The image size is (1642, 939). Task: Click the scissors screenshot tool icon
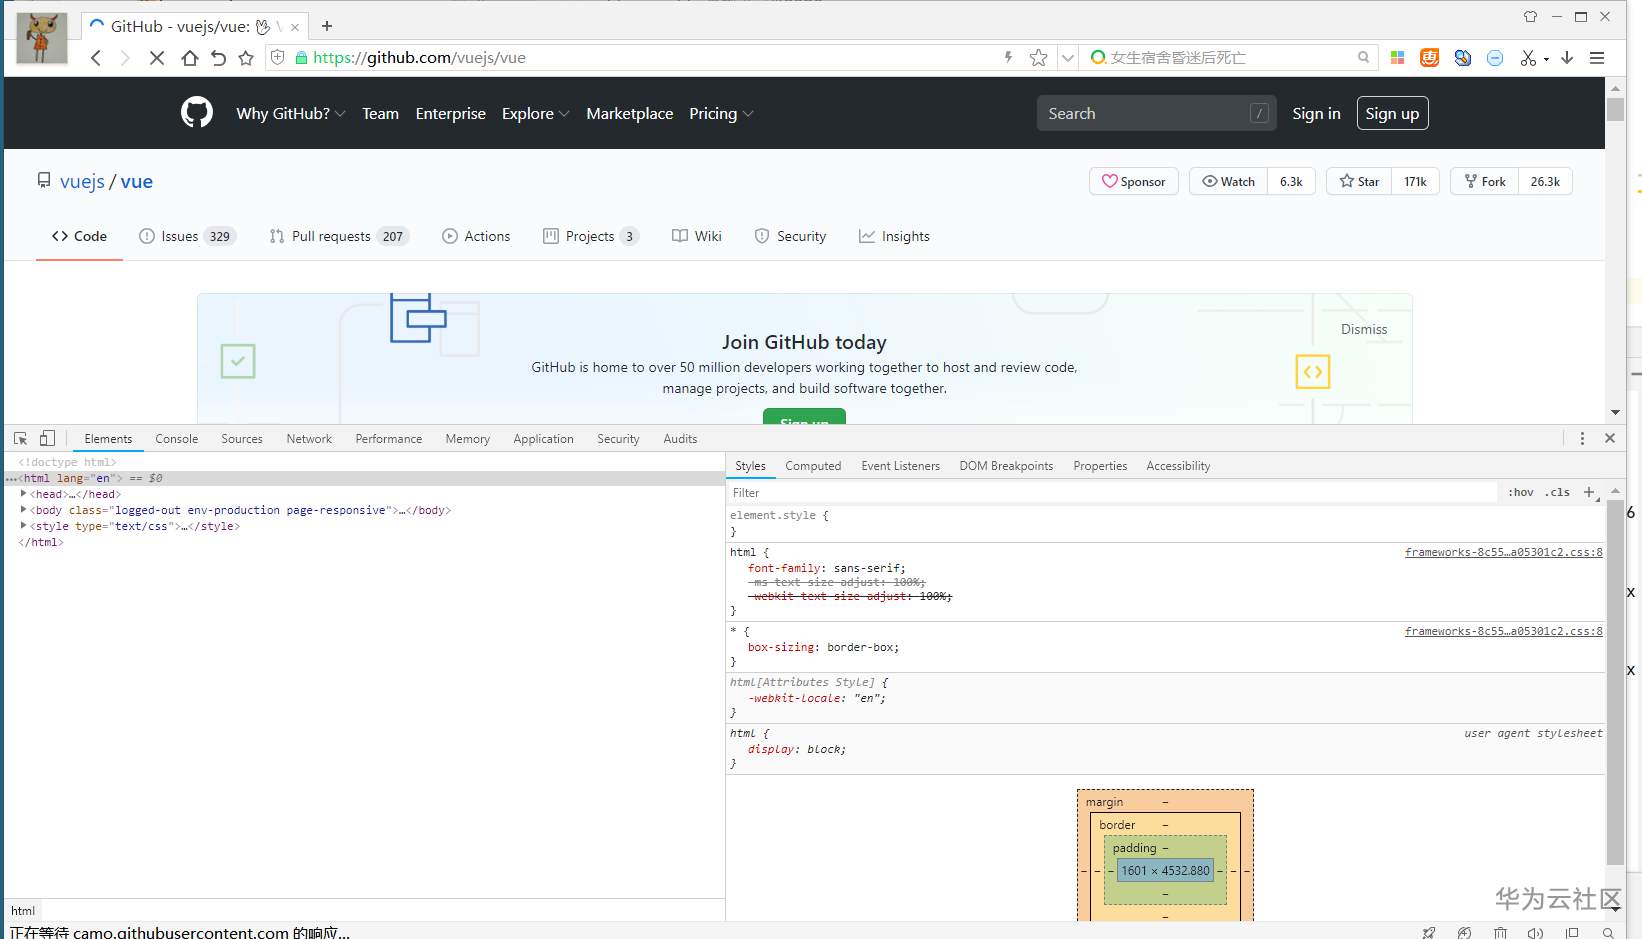click(x=1527, y=58)
